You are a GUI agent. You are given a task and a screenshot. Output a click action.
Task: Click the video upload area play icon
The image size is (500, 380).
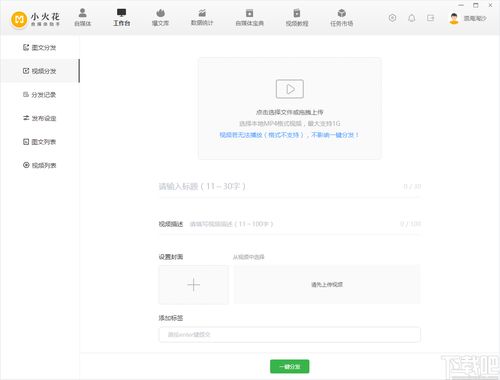click(x=290, y=89)
